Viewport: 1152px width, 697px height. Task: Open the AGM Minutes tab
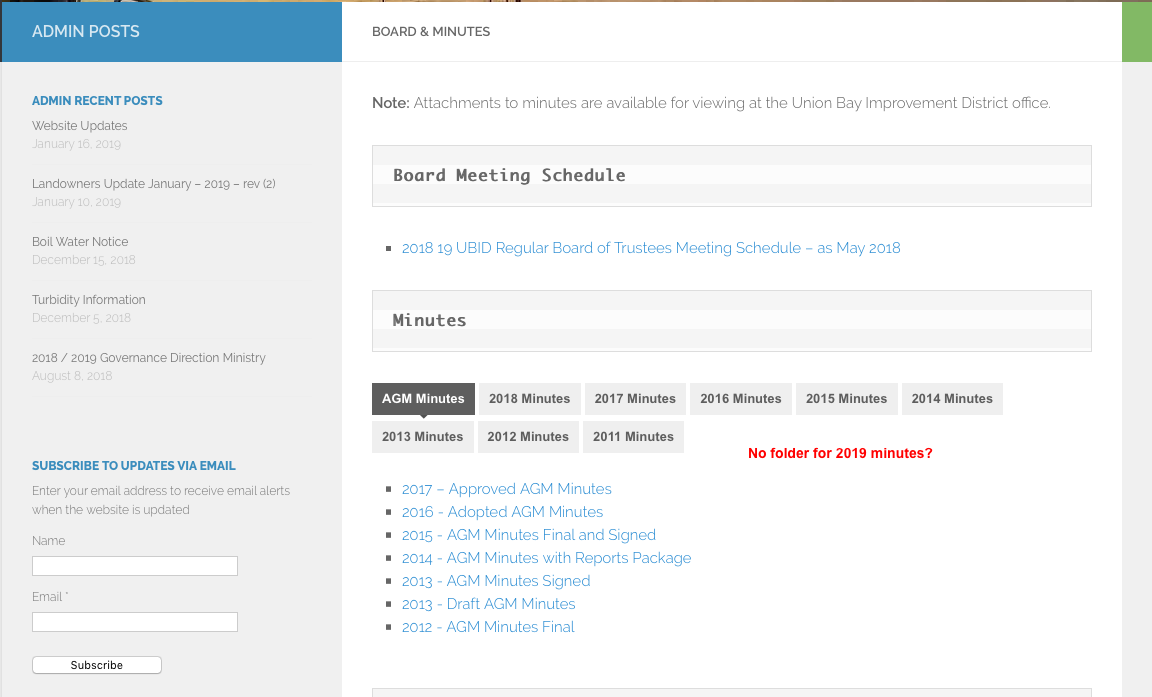click(423, 398)
